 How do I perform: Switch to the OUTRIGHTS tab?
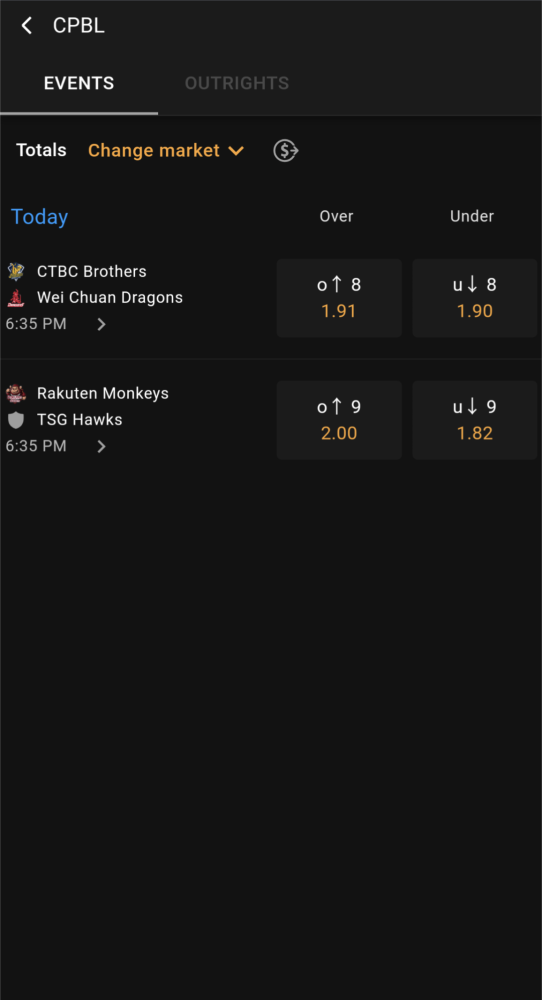(237, 84)
